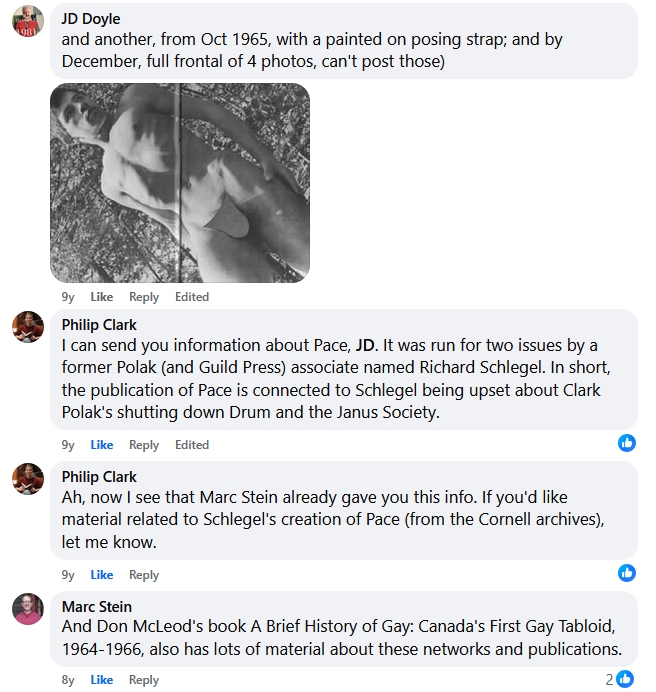Viewport: 656px width, 692px height.
Task: Reply to Philip Clark's Cornell archives comment
Action: tap(144, 575)
